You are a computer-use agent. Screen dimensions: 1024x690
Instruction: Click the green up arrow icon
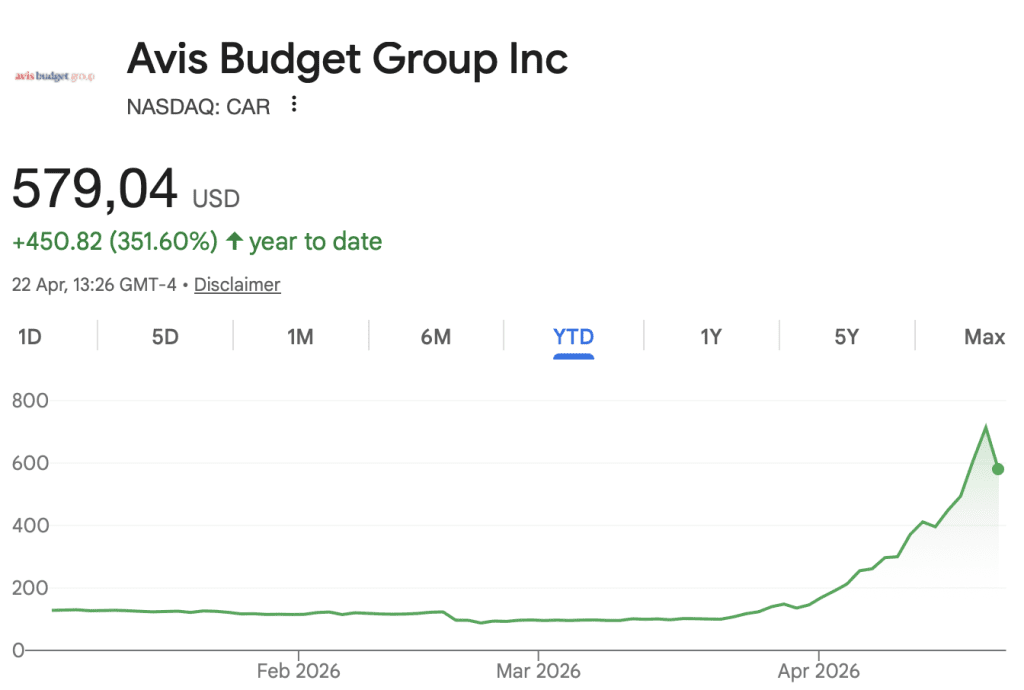pos(235,241)
